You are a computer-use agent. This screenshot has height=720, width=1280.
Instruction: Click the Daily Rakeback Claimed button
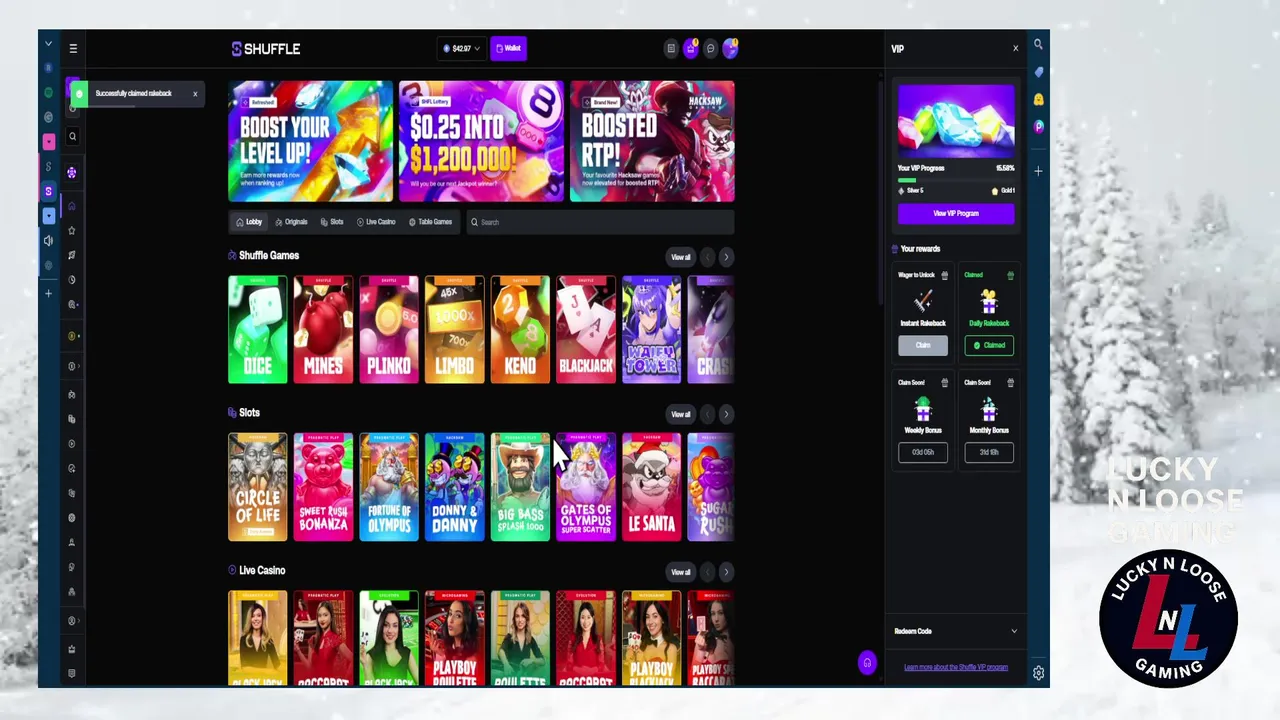[989, 345]
